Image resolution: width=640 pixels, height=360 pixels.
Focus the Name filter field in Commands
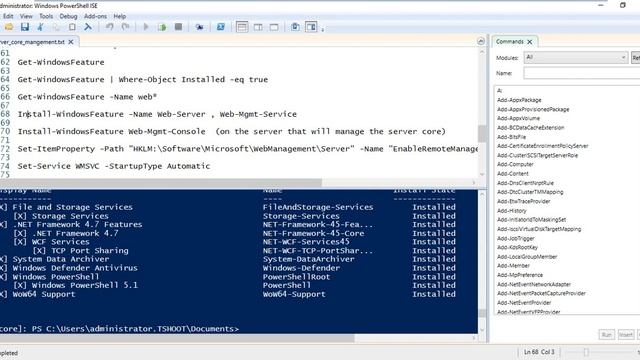click(582, 73)
